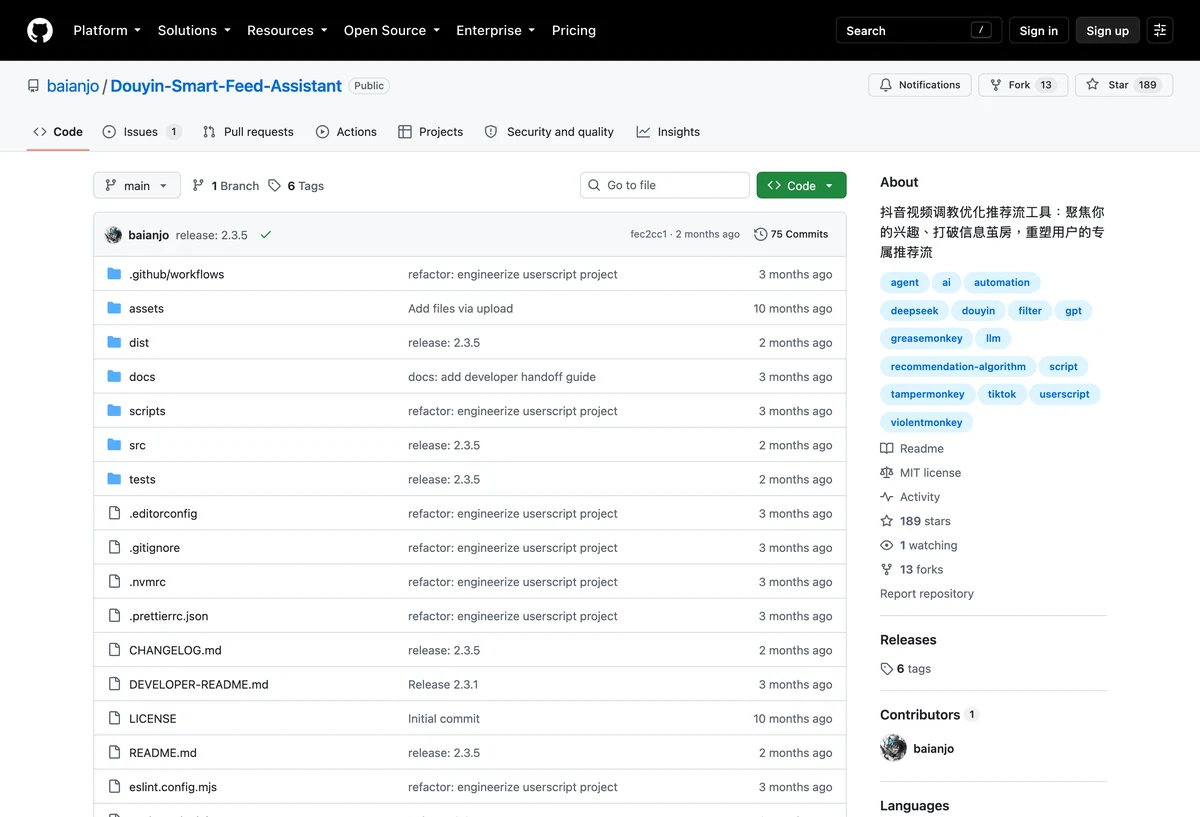Click the pulse icon beside Activity
This screenshot has height=817, width=1200.
[x=887, y=497]
